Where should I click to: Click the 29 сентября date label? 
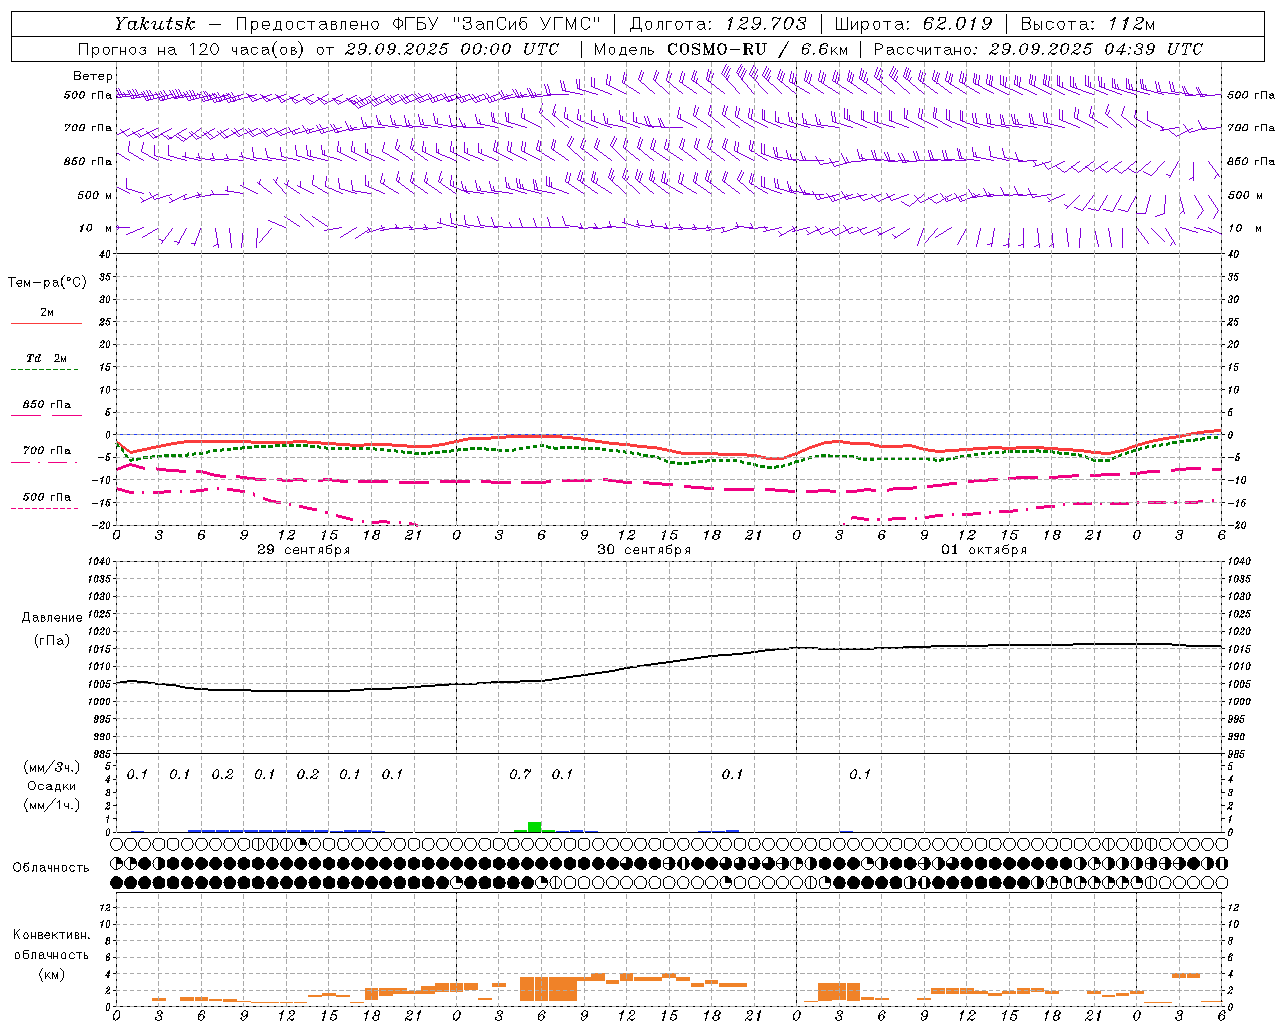click(x=304, y=550)
